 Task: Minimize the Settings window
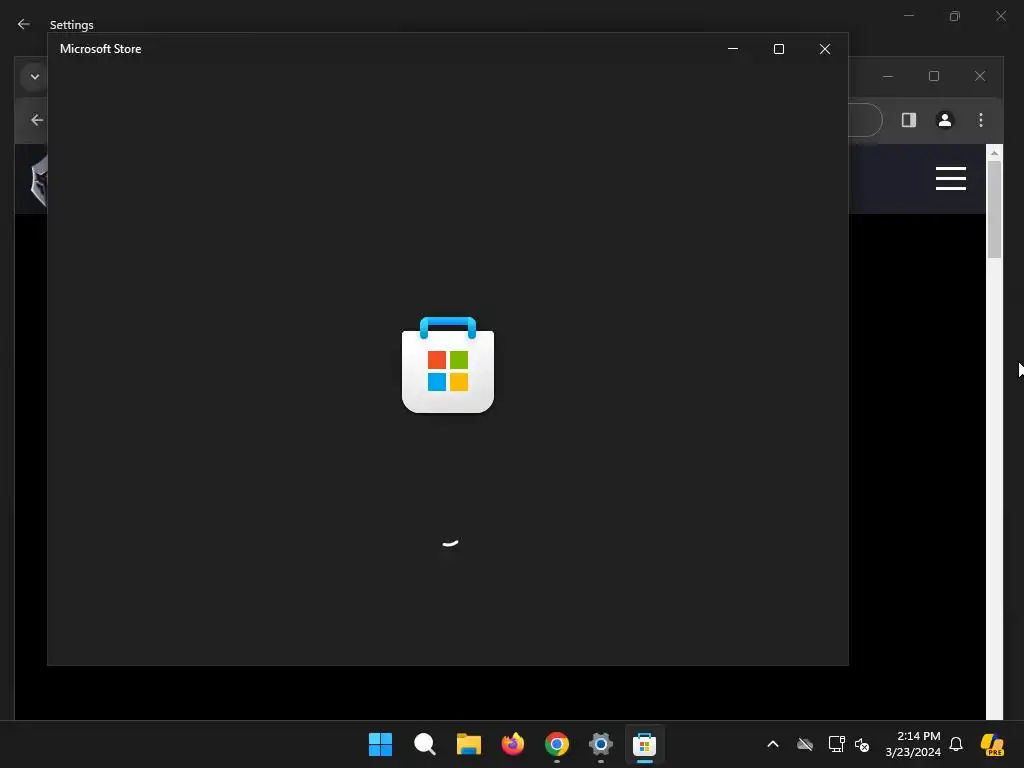click(908, 16)
